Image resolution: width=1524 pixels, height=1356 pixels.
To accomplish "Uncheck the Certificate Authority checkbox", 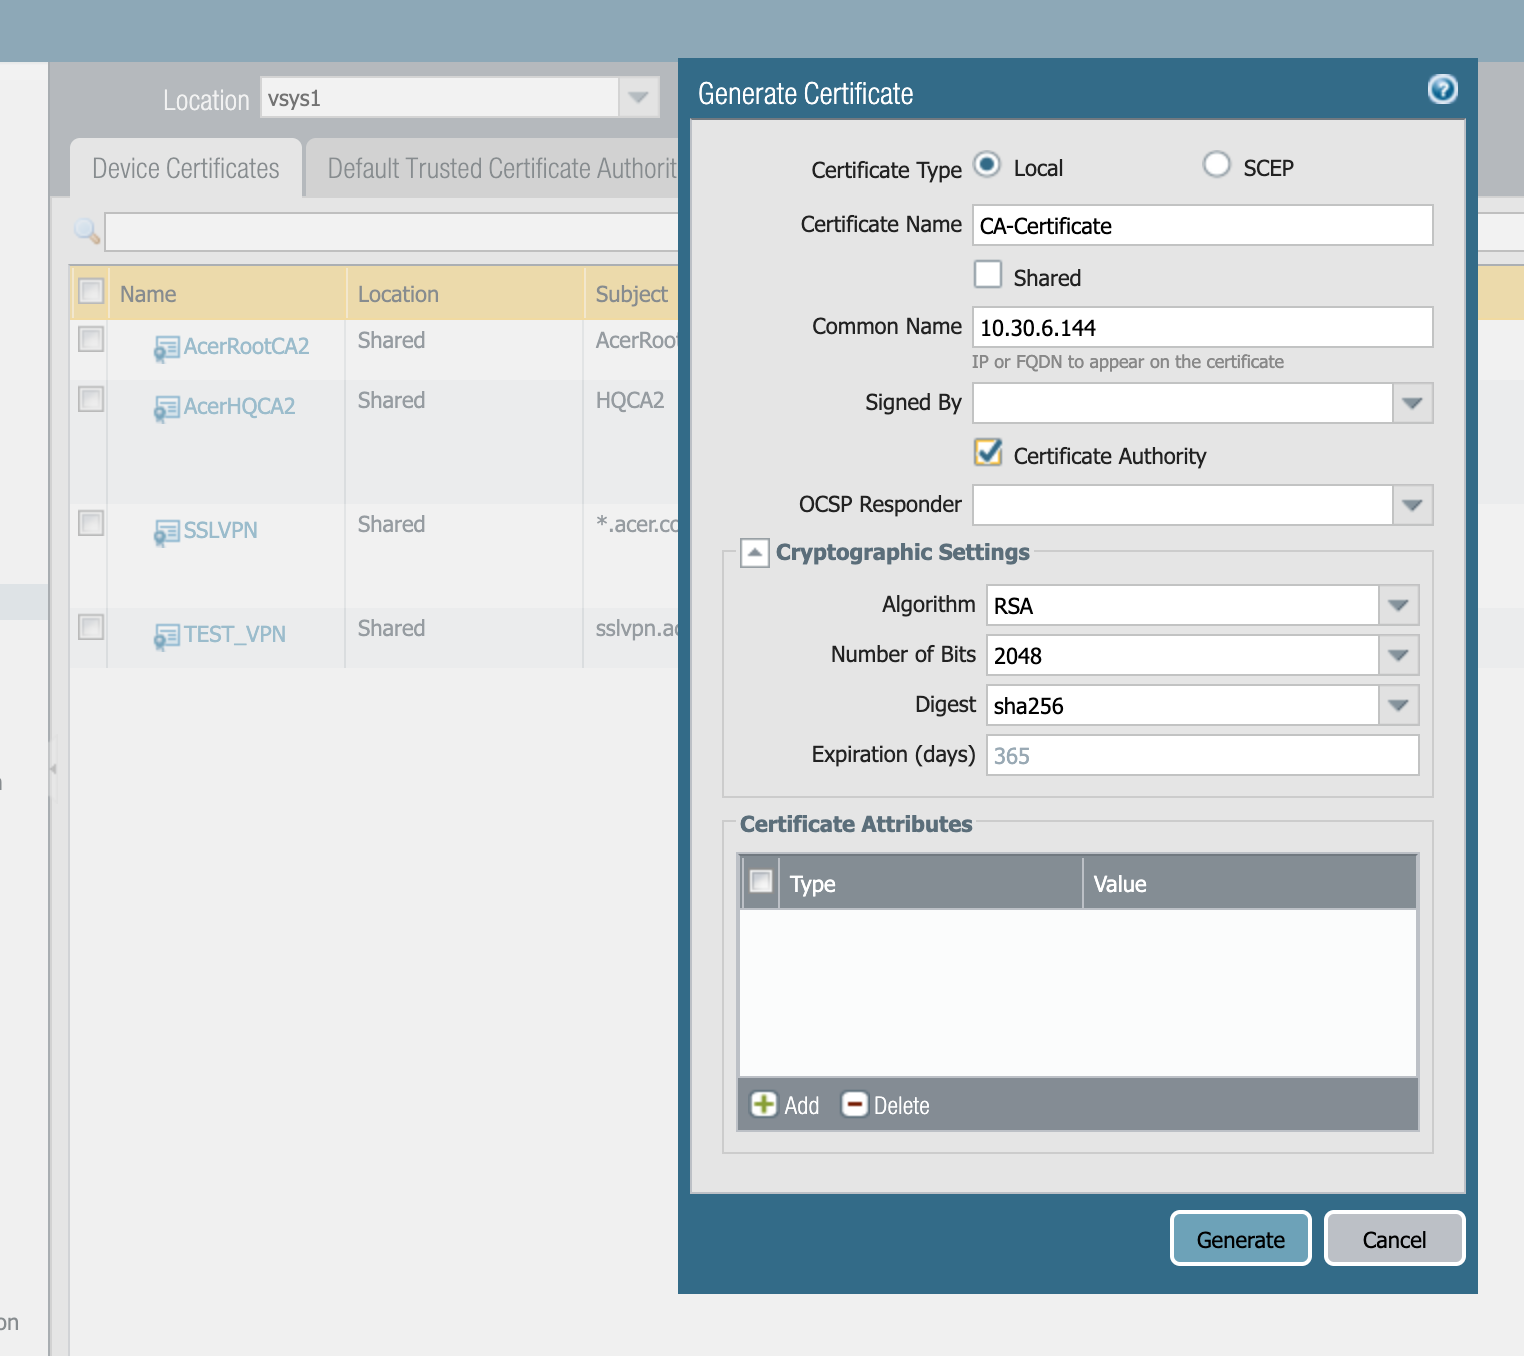I will (x=988, y=453).
